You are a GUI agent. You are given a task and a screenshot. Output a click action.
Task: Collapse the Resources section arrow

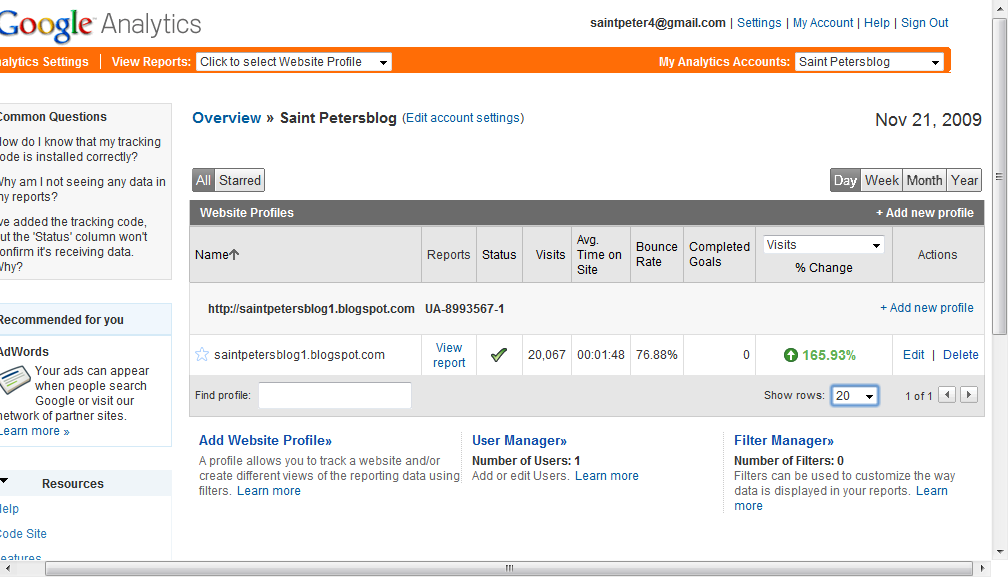(x=4, y=481)
